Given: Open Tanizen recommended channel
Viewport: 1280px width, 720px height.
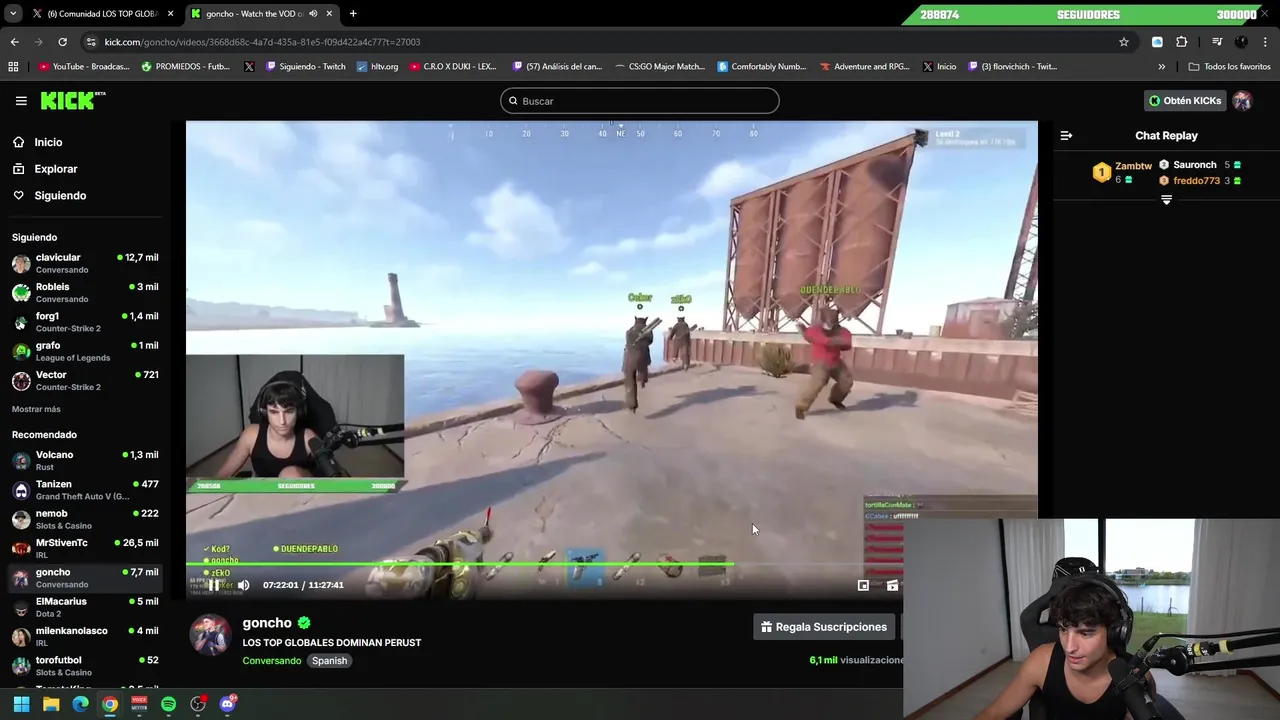Looking at the screenshot, I should [x=85, y=490].
